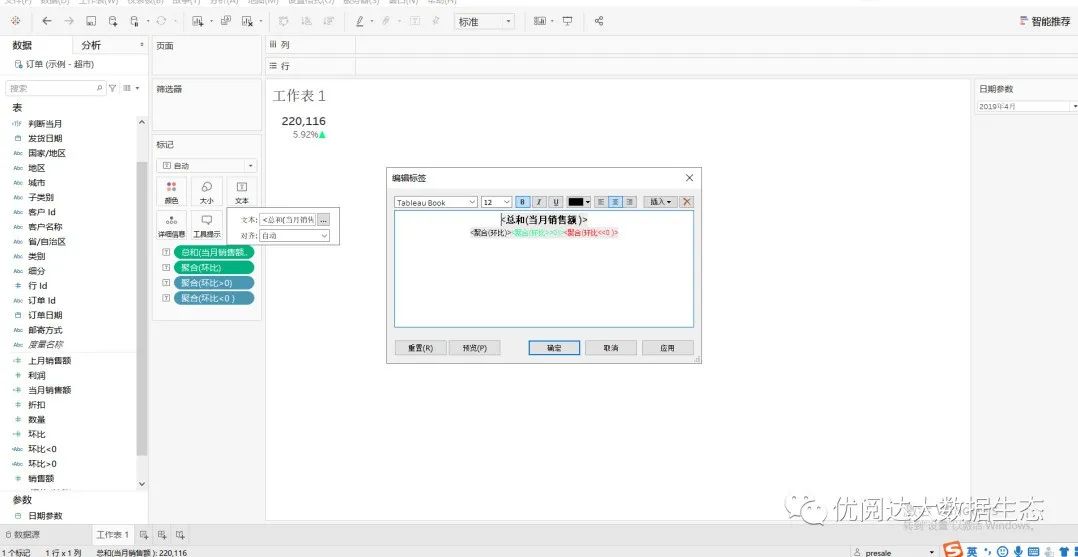Click the ellipsis button beside 文本 field

point(323,219)
